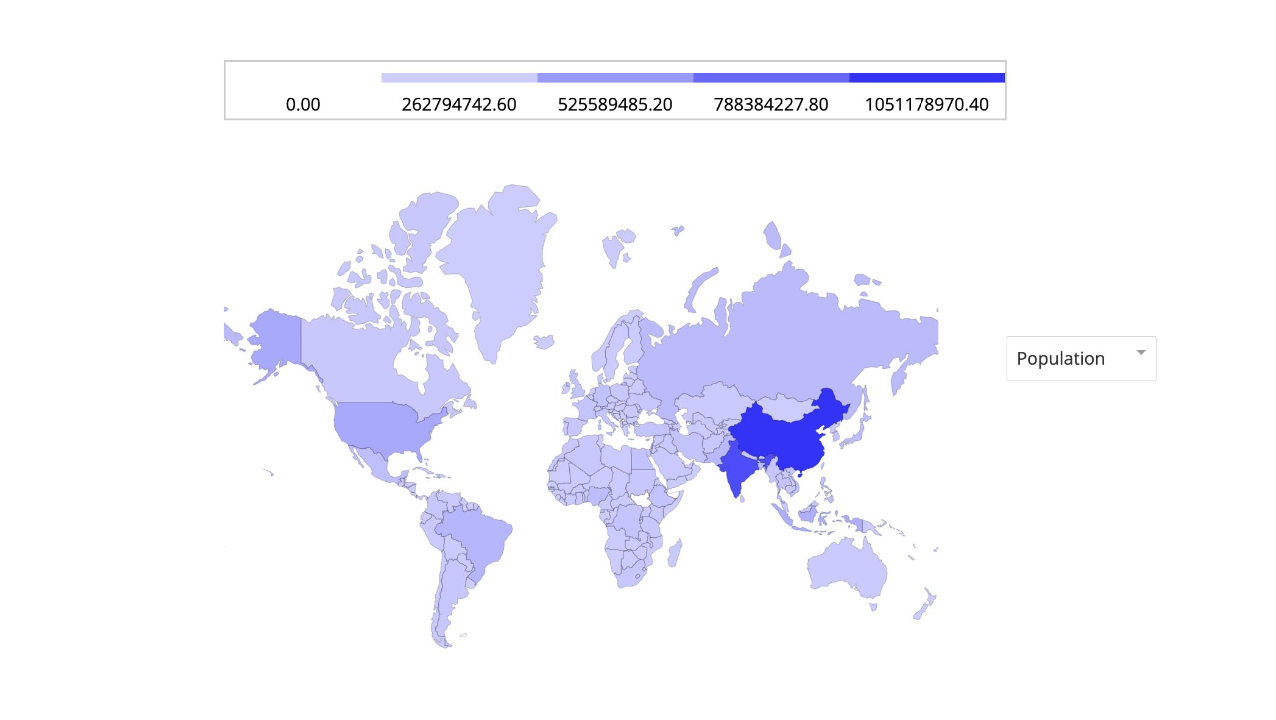Viewport: 1276px width, 720px height.
Task: Click the third legend color band
Action: coord(771,77)
